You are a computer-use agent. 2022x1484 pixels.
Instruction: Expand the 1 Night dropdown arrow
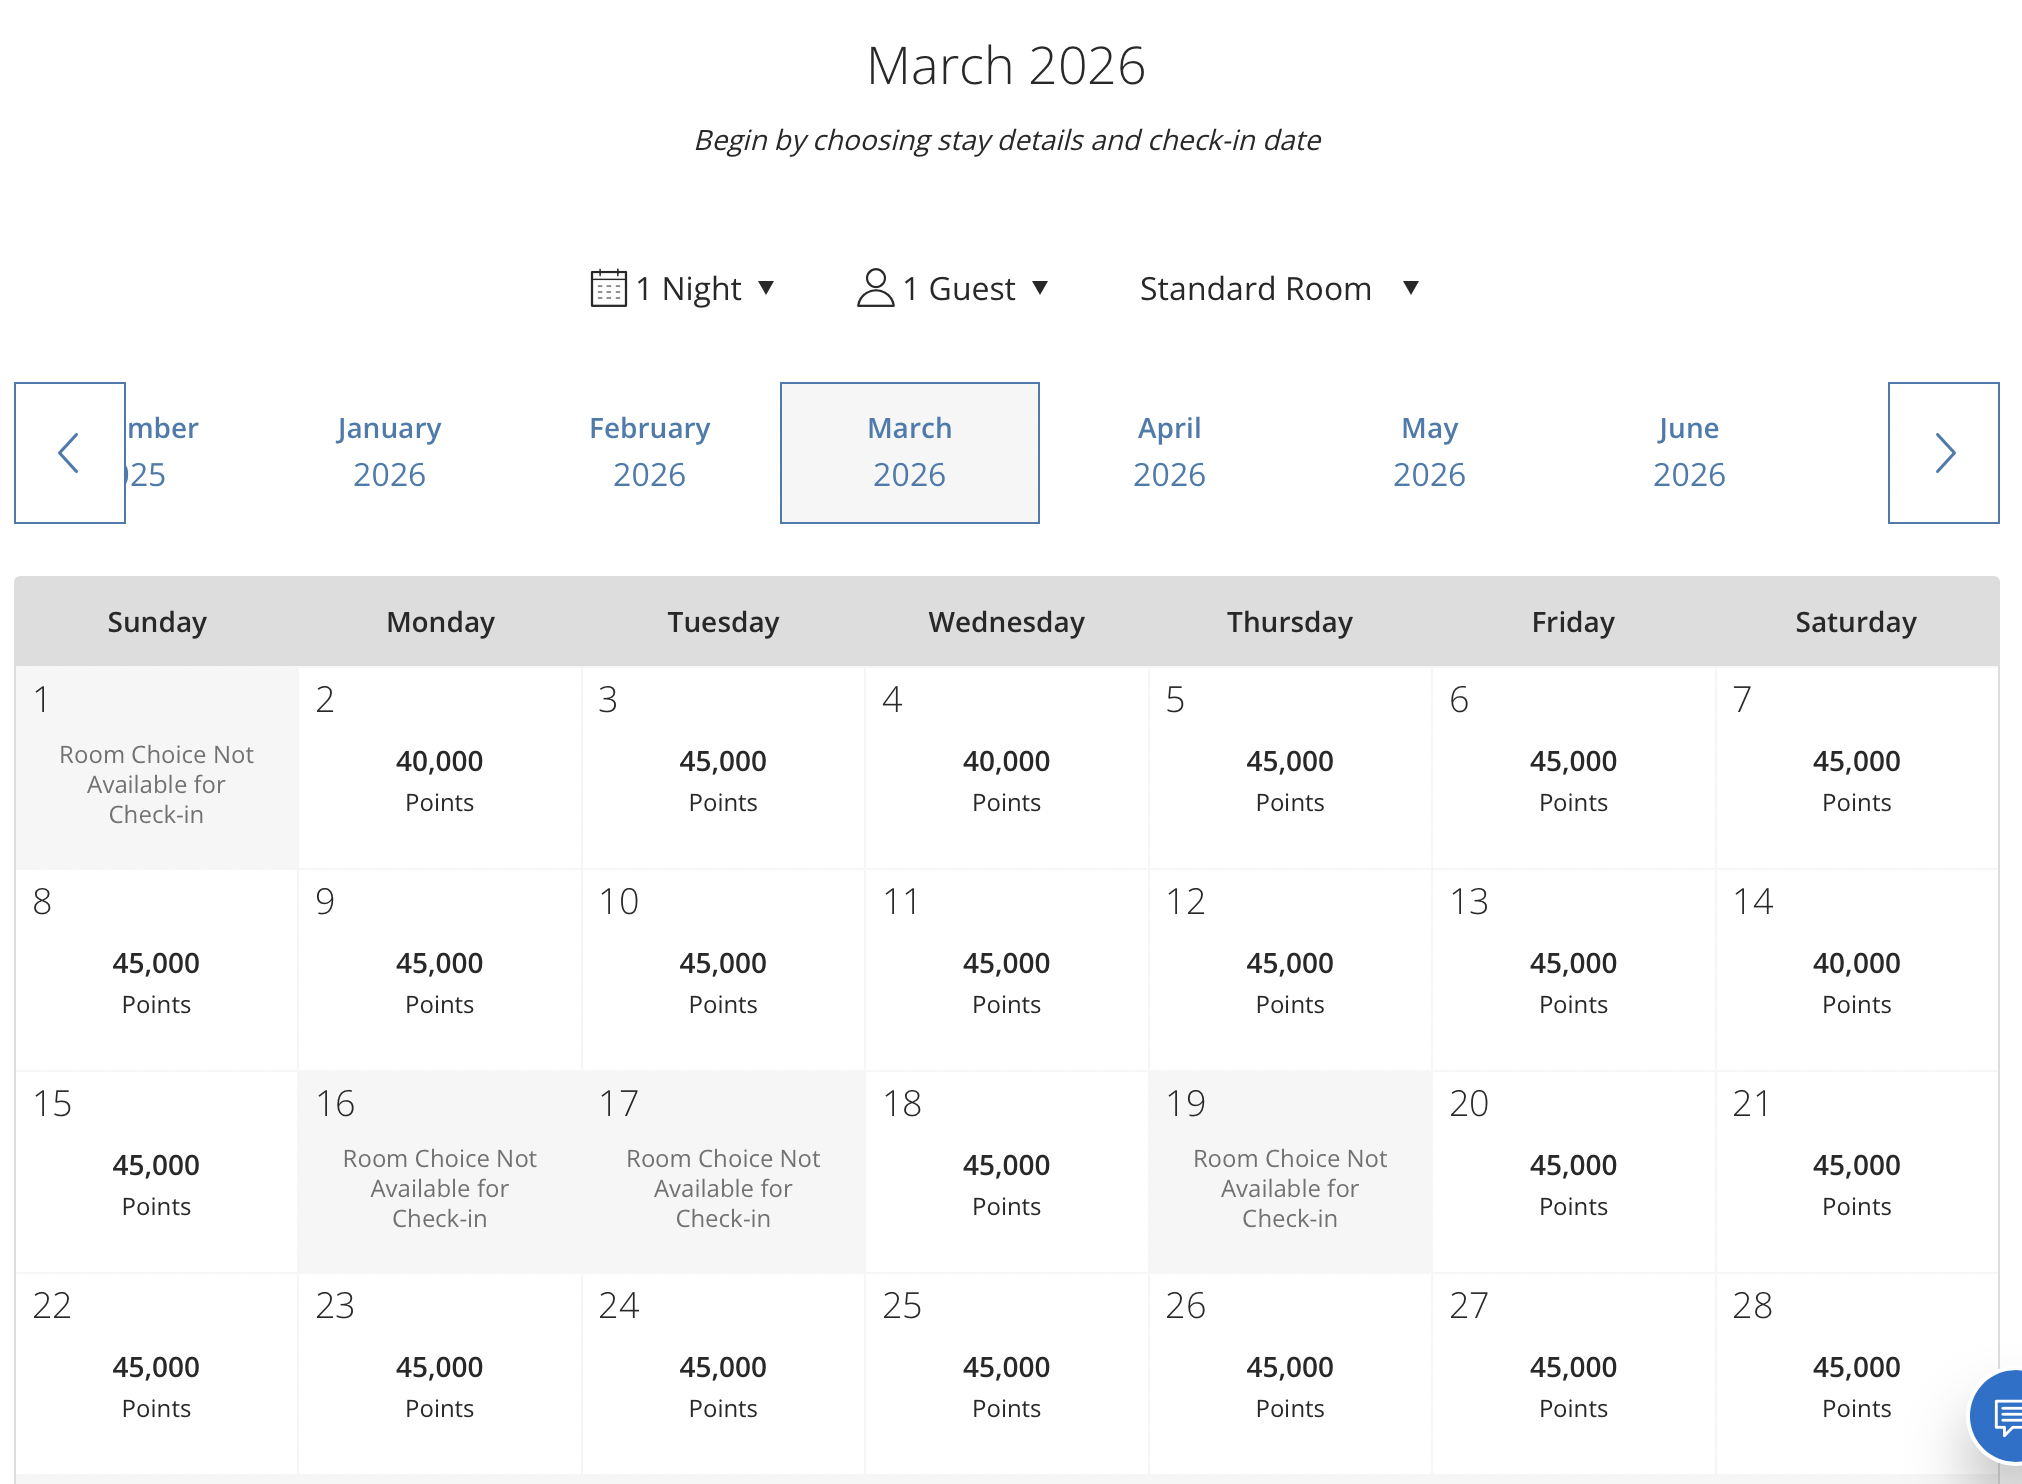(x=766, y=288)
